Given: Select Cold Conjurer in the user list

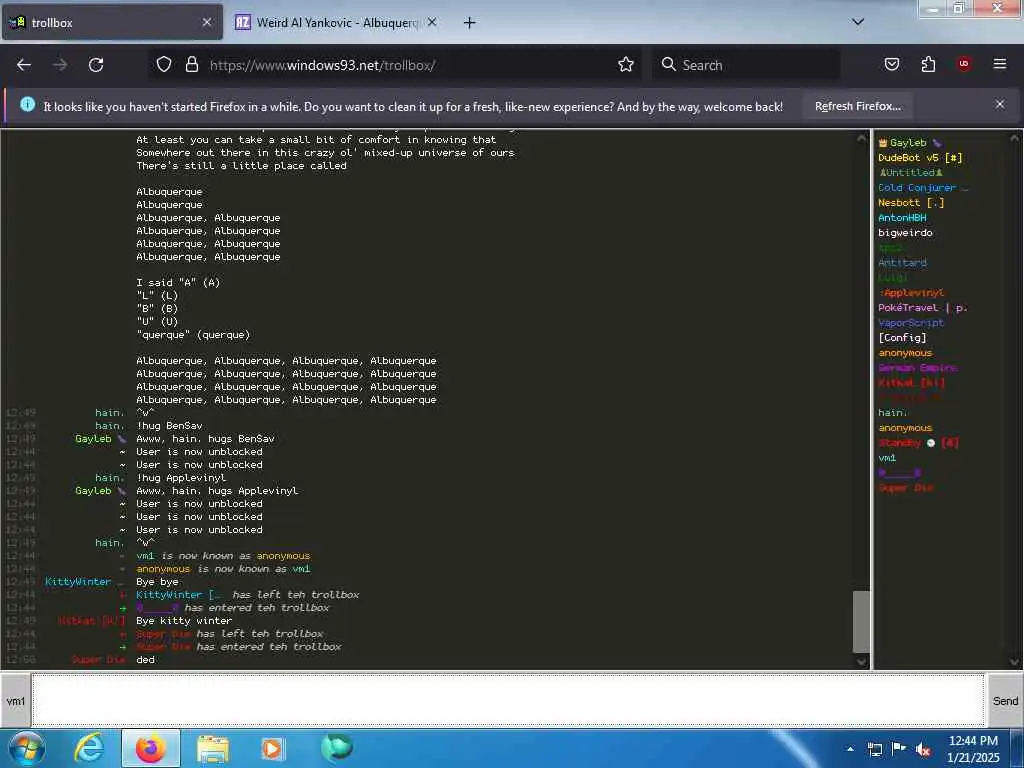Looking at the screenshot, I should pyautogui.click(x=922, y=187).
